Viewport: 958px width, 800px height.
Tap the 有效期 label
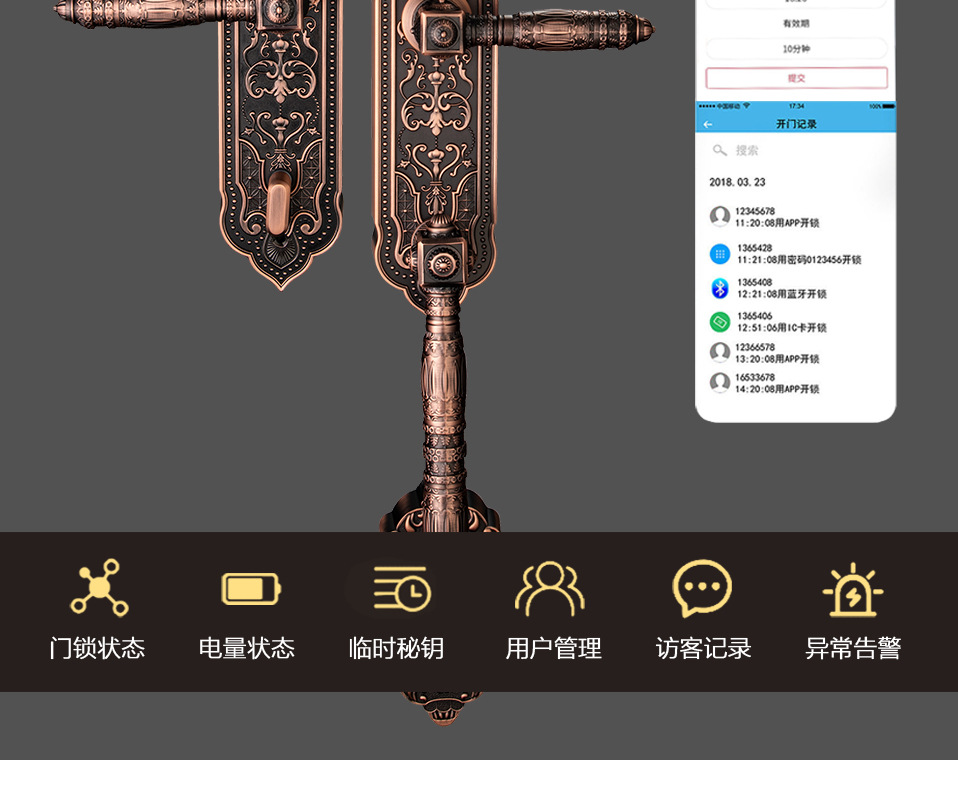(x=796, y=23)
